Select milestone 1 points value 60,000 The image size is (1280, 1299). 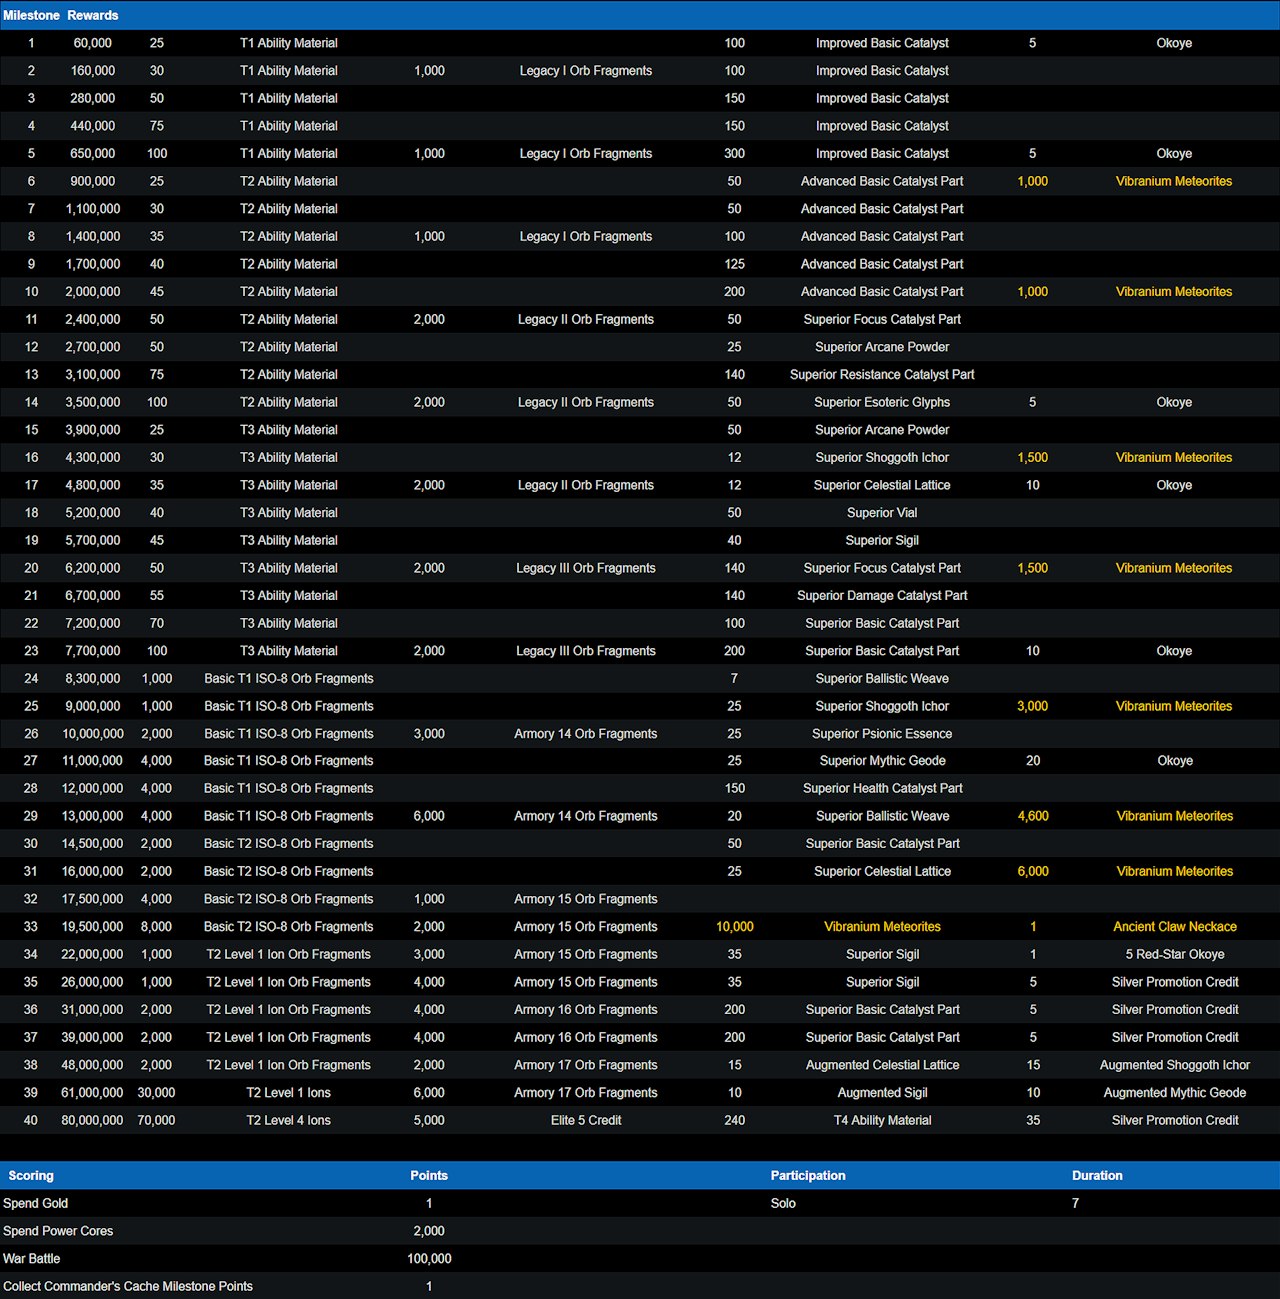point(93,43)
